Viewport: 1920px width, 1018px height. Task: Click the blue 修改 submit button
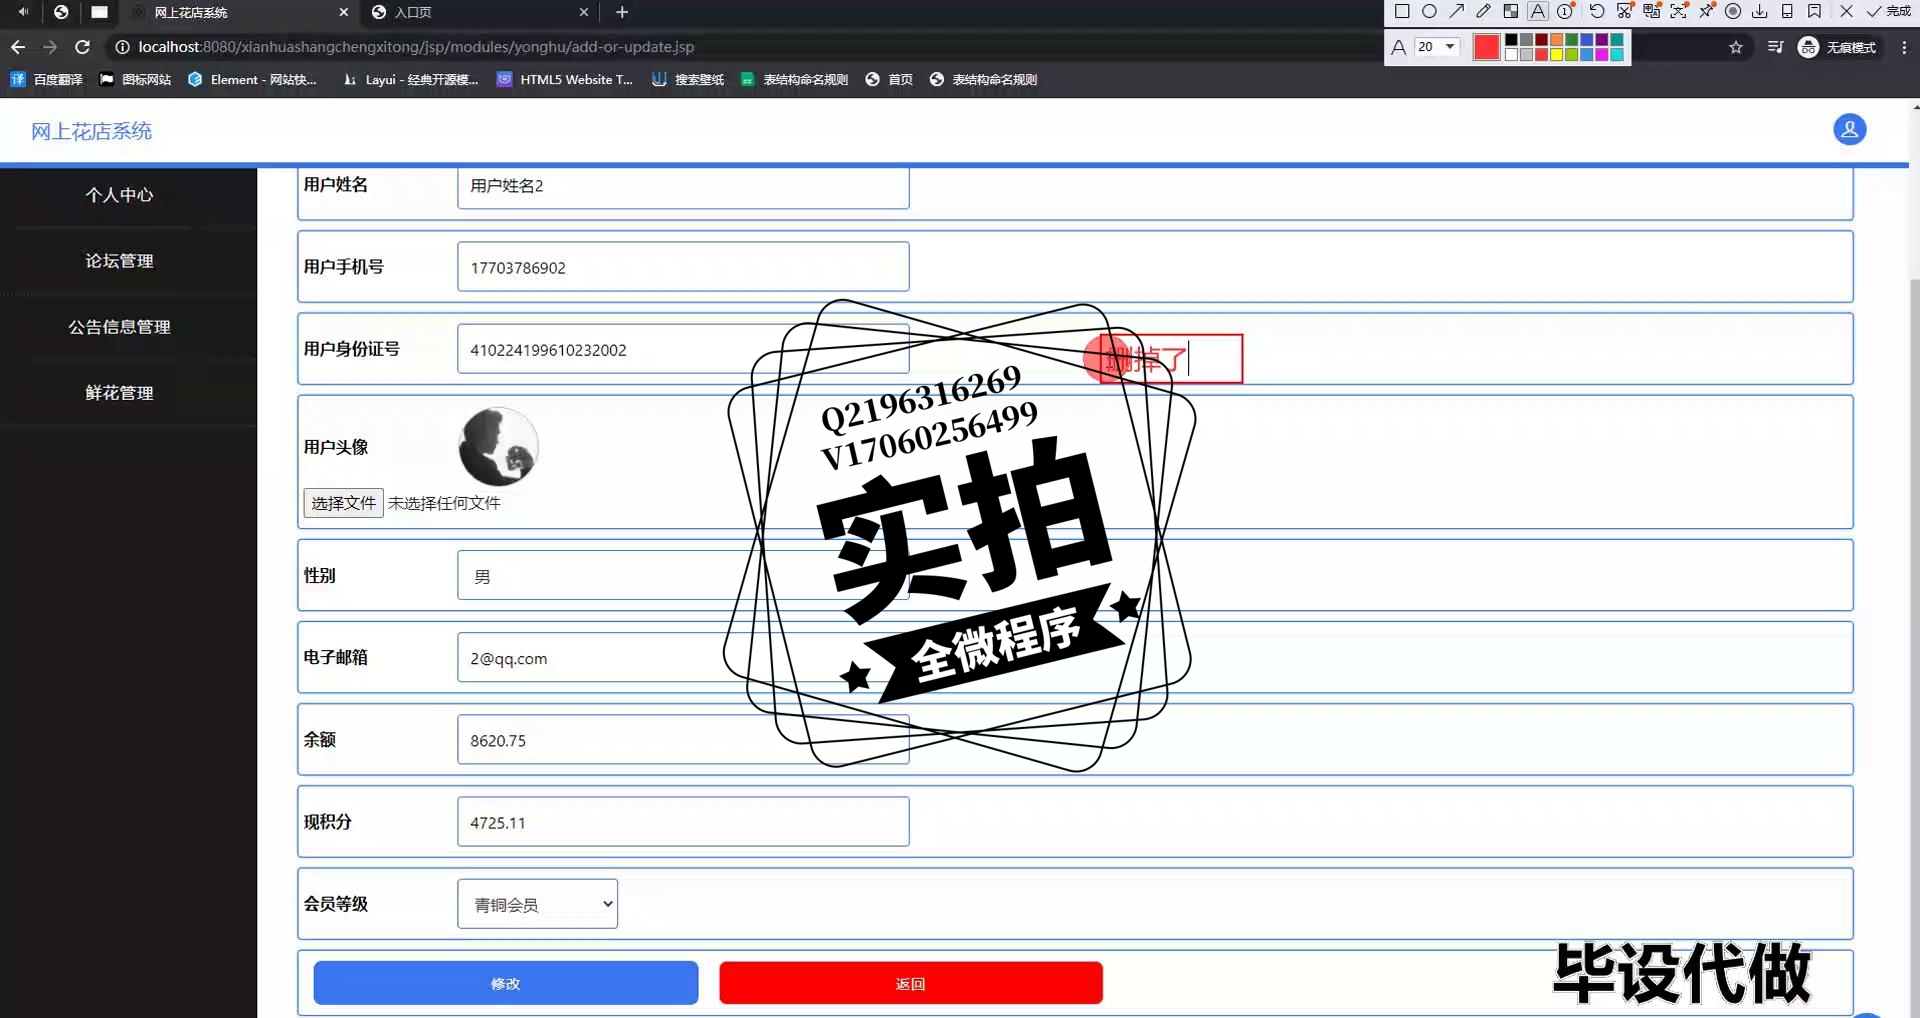point(506,983)
